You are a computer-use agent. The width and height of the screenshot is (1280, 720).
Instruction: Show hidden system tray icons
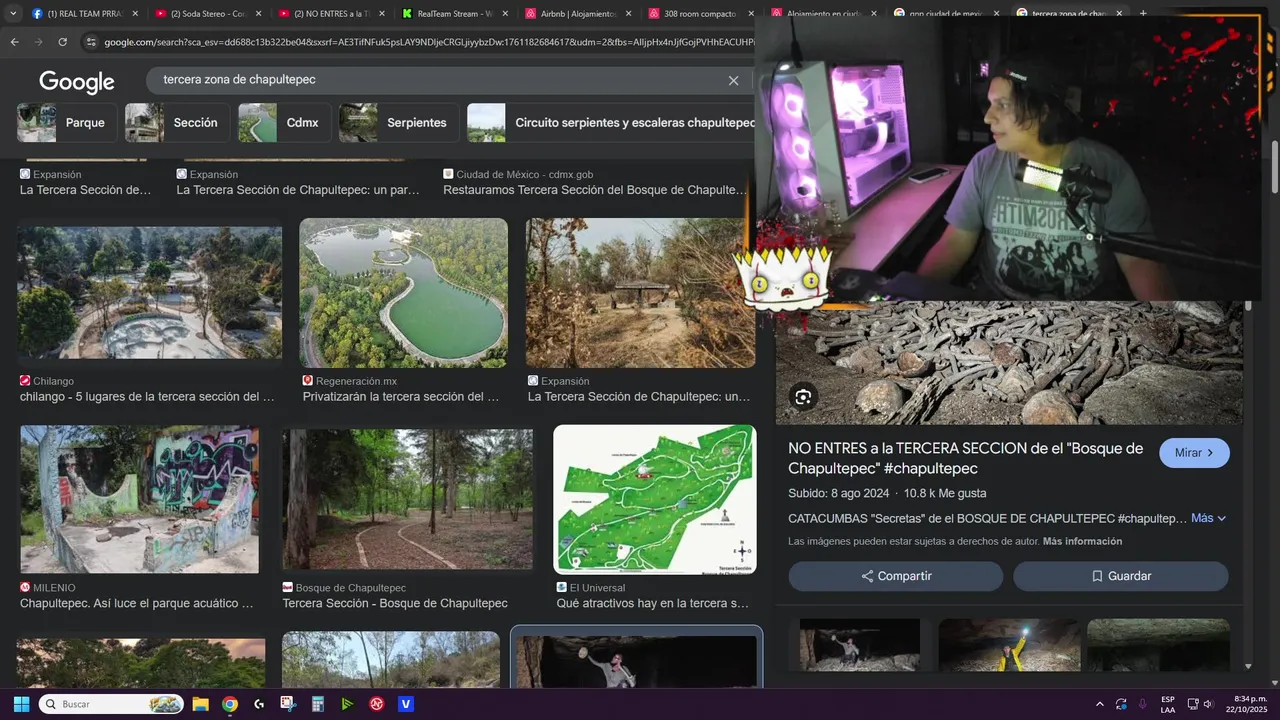pyautogui.click(x=1100, y=704)
